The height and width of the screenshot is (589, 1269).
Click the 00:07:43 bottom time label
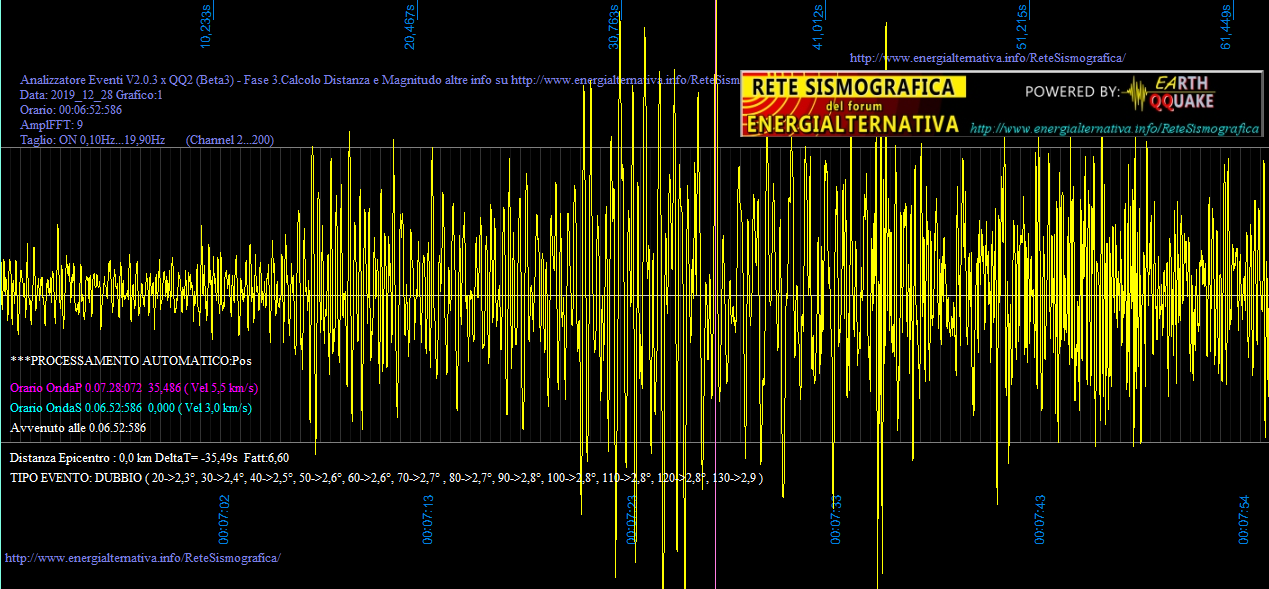click(x=1040, y=519)
